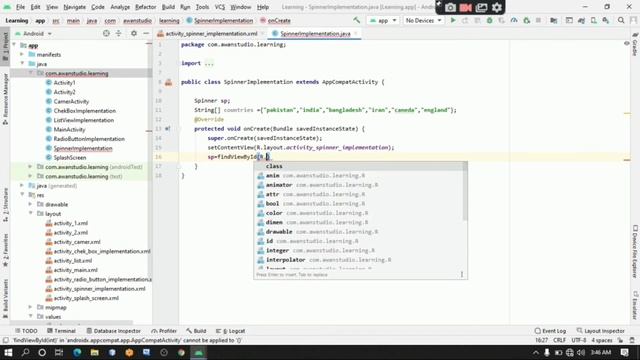Click the Stop run square icon
This screenshot has height=360, width=640.
point(538,20)
